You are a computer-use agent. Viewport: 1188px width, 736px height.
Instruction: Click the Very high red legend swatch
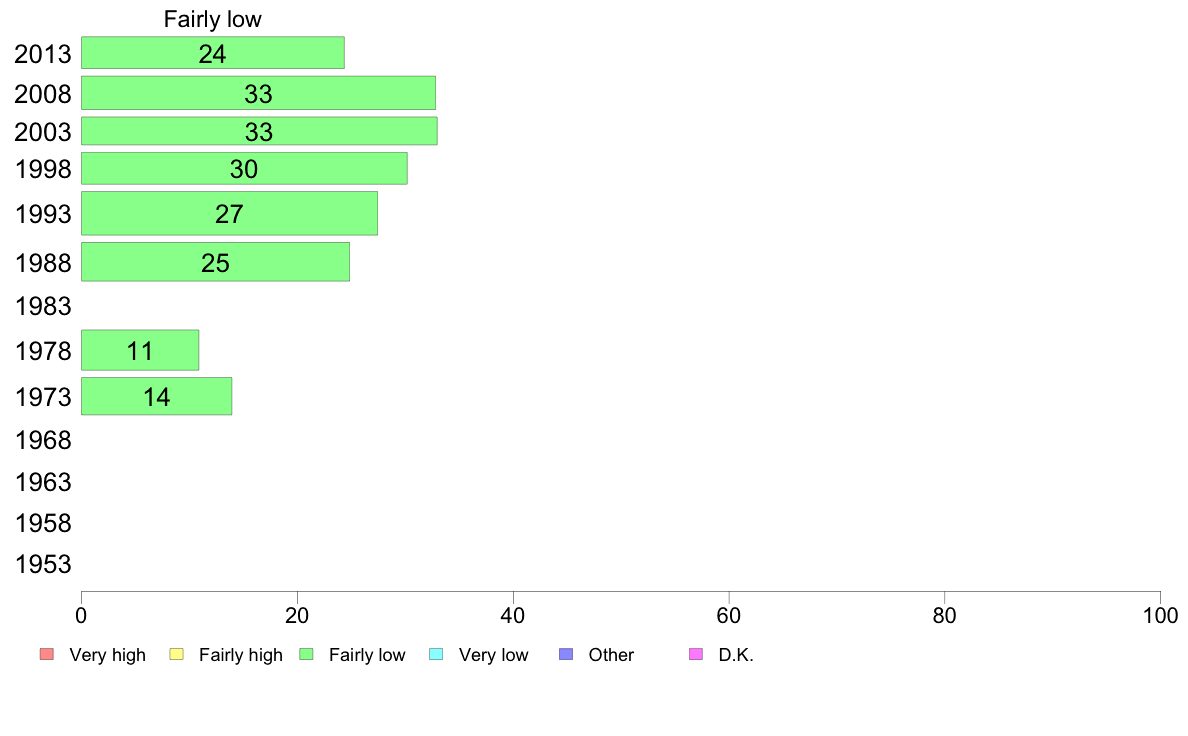tap(47, 654)
